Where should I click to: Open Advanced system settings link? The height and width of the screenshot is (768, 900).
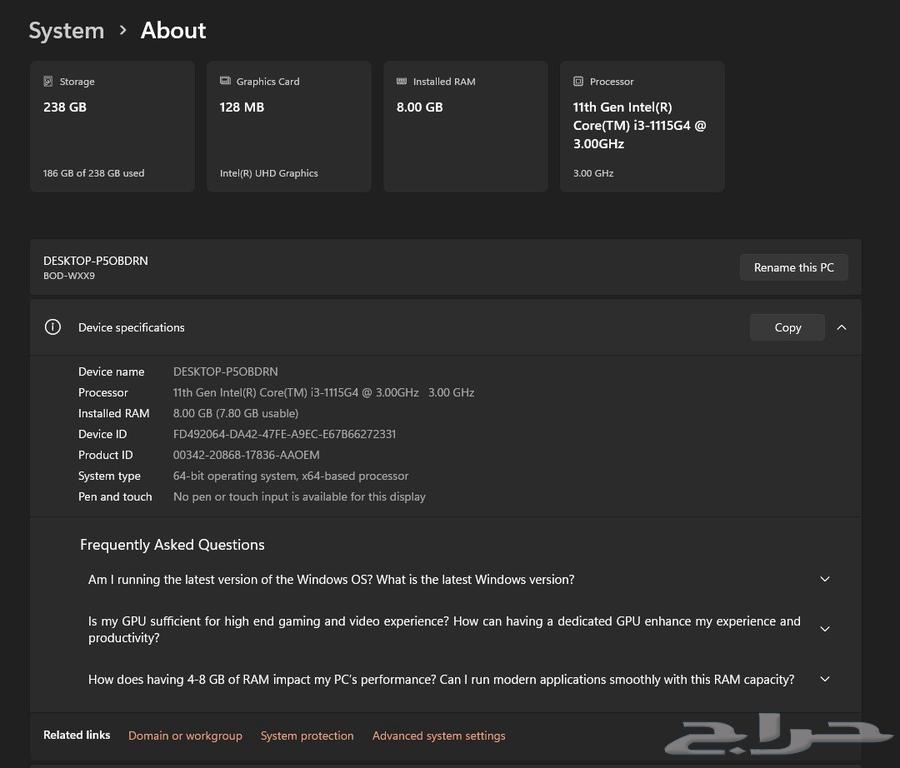click(438, 735)
